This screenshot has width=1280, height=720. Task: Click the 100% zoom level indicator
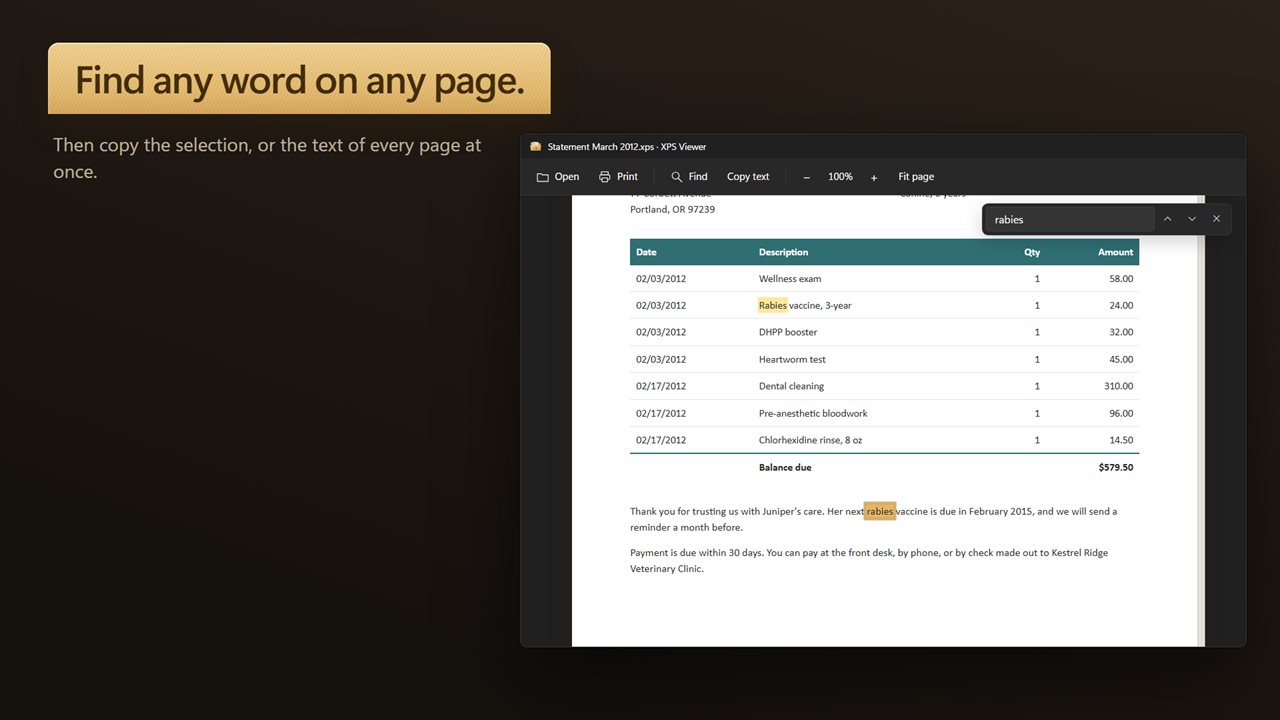840,177
